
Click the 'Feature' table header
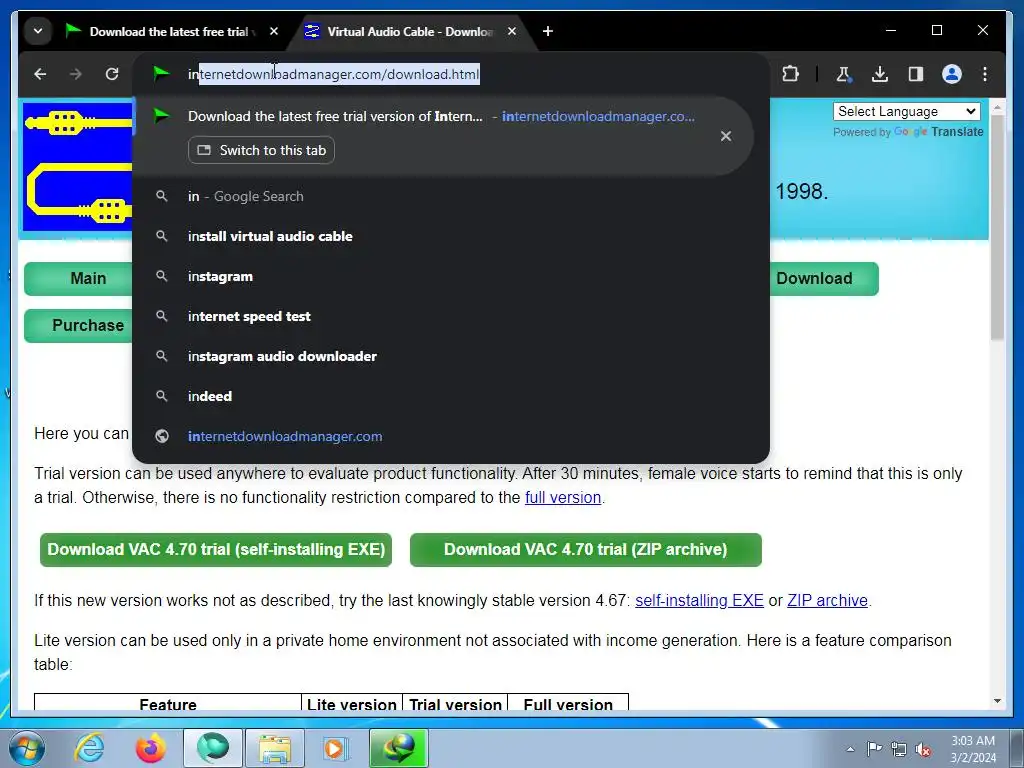pos(168,703)
